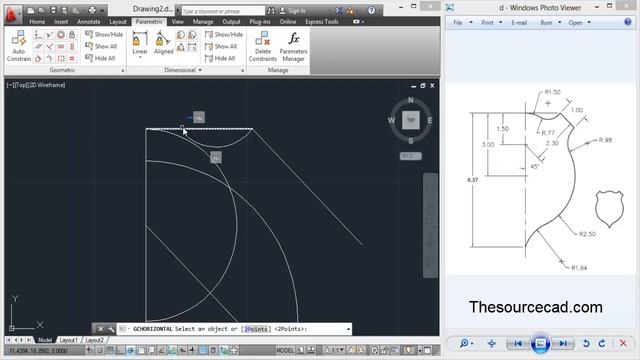Viewport: 640px width, 360px height.
Task: Rotate counterclockwise in Photo Viewer
Action: [586, 344]
